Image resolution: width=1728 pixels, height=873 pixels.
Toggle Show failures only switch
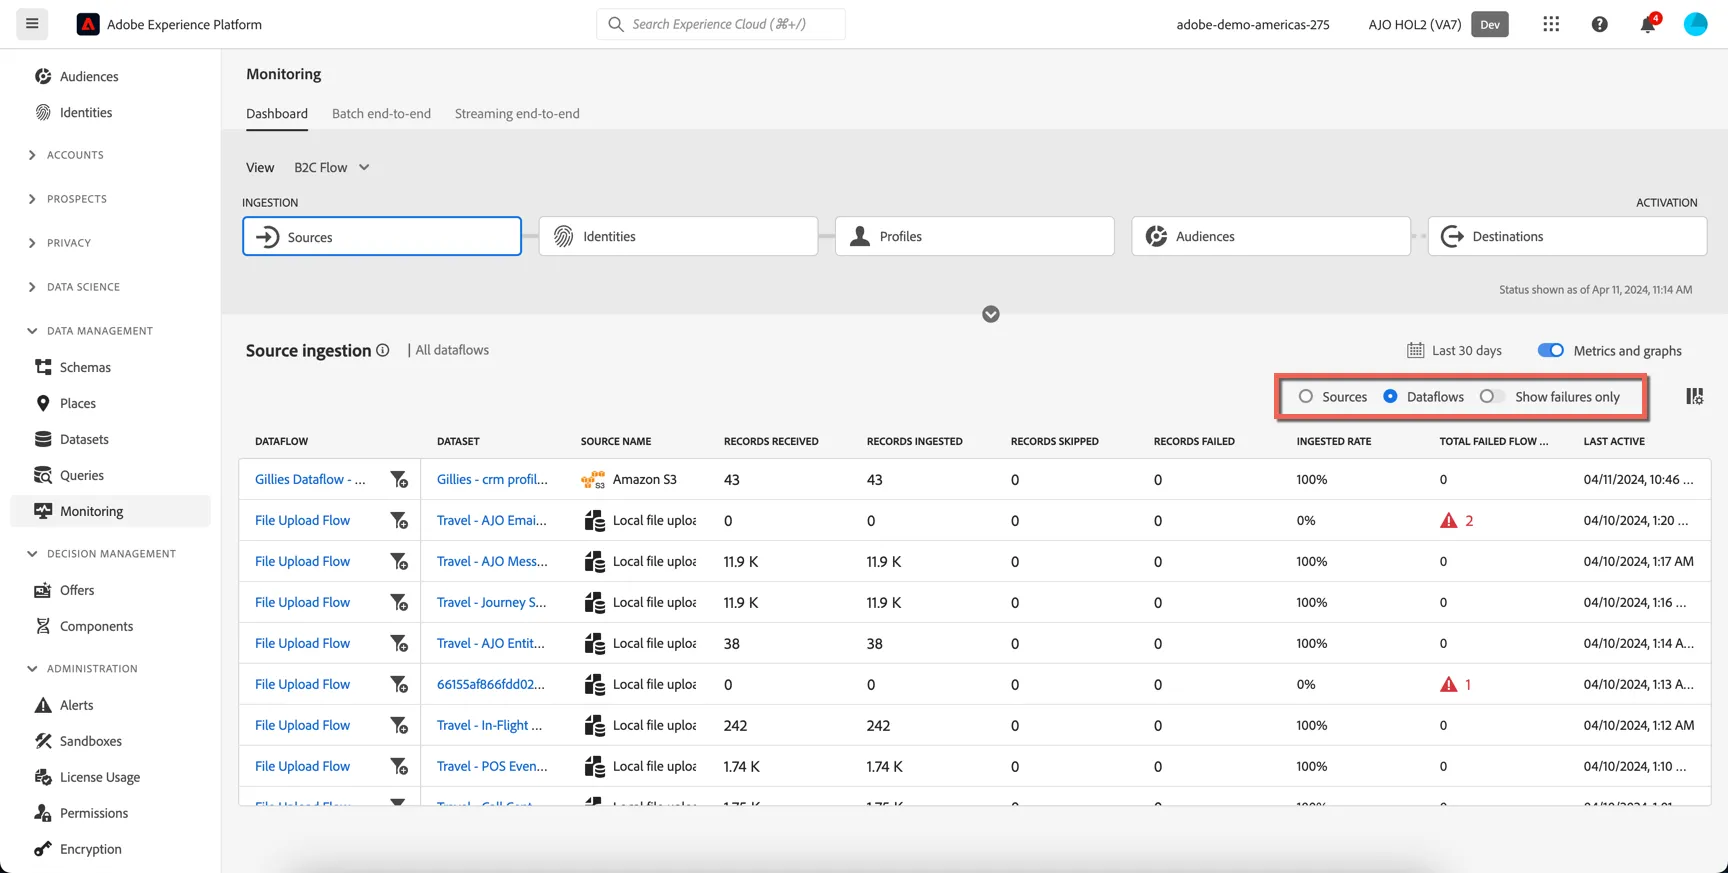point(1492,397)
